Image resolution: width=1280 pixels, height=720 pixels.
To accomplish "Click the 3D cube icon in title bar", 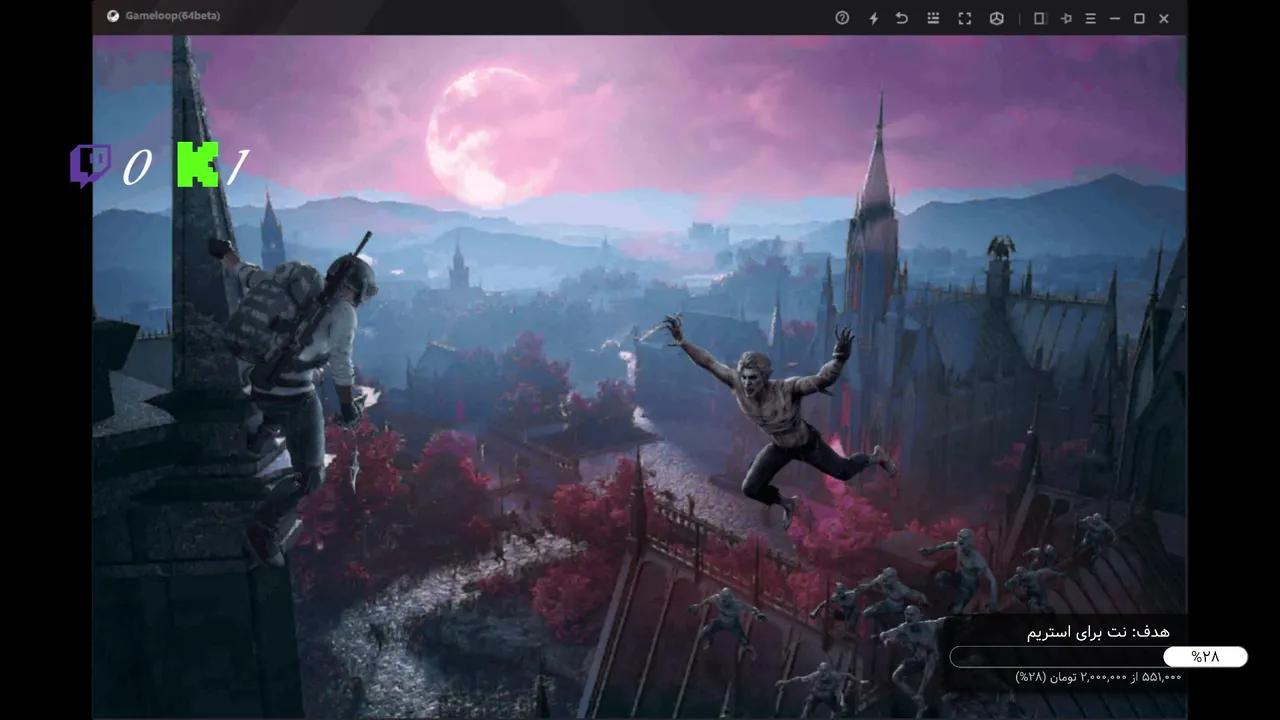I will [996, 18].
